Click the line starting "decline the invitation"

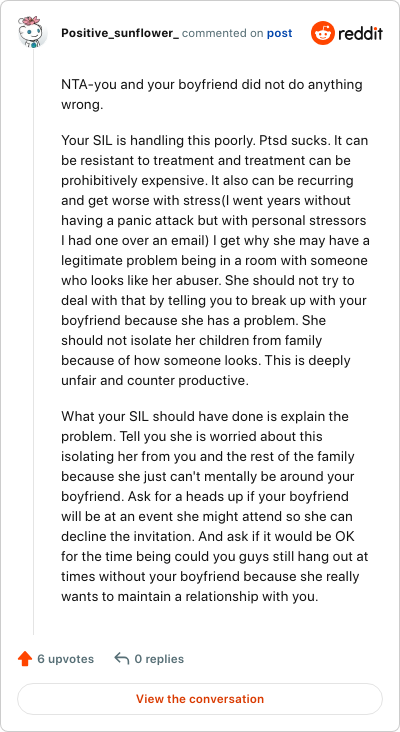pos(208,536)
